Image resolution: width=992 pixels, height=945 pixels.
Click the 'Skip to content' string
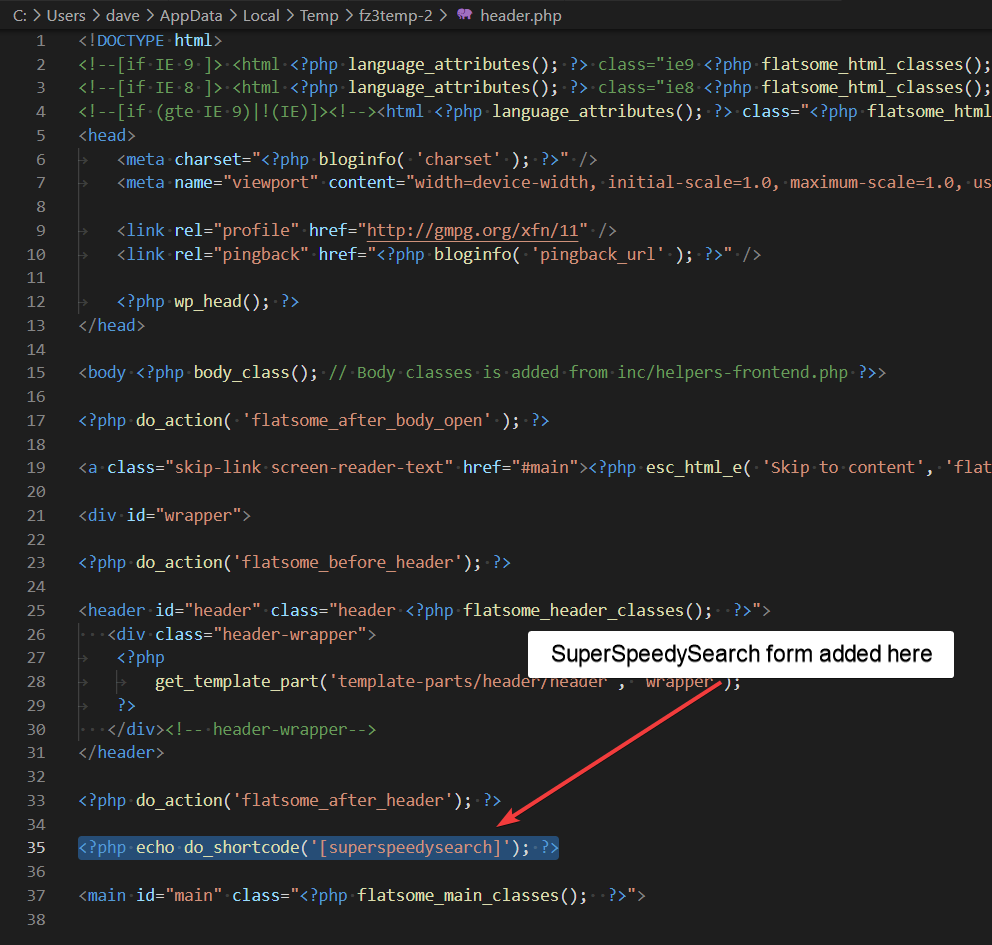tap(843, 467)
